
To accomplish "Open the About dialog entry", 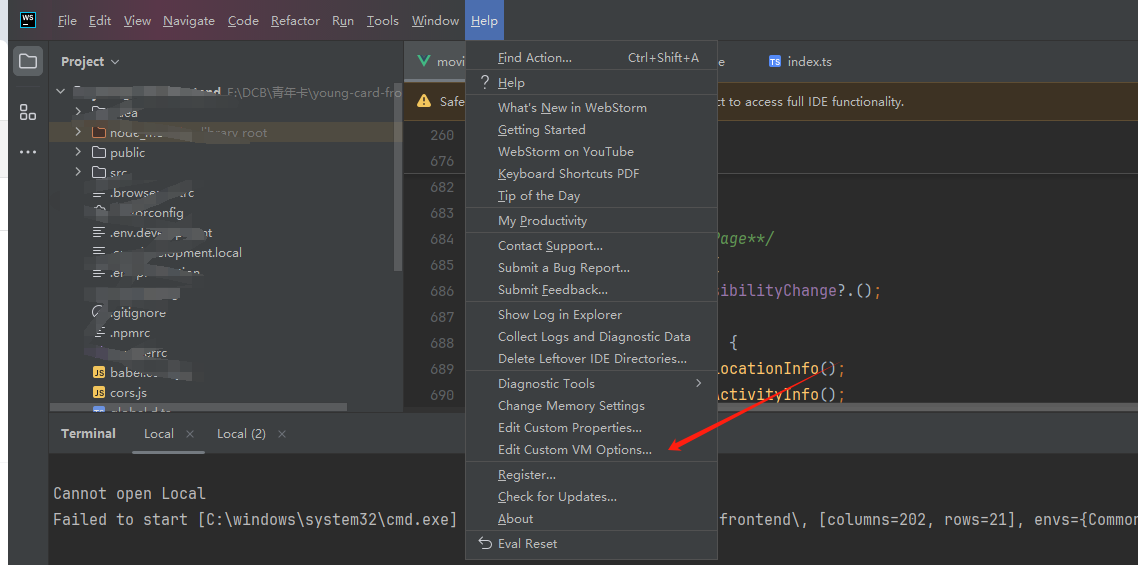I will [x=591, y=519].
